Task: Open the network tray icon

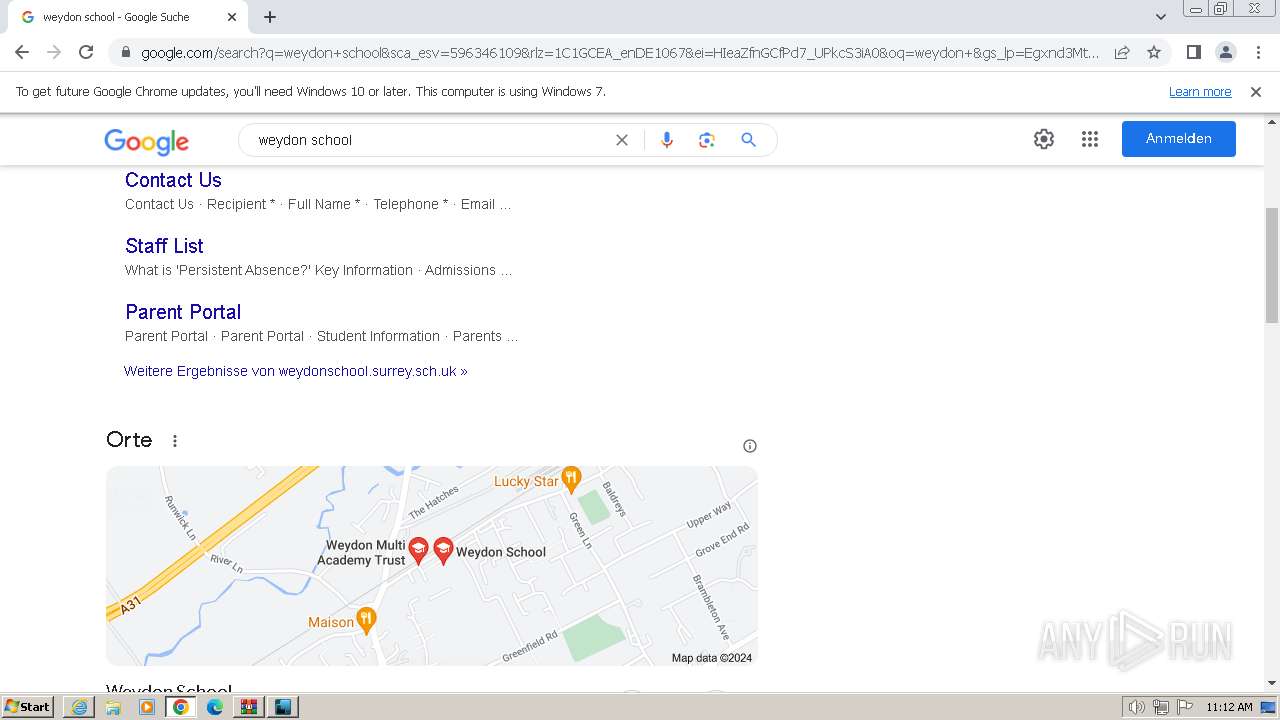Action: [x=1161, y=707]
